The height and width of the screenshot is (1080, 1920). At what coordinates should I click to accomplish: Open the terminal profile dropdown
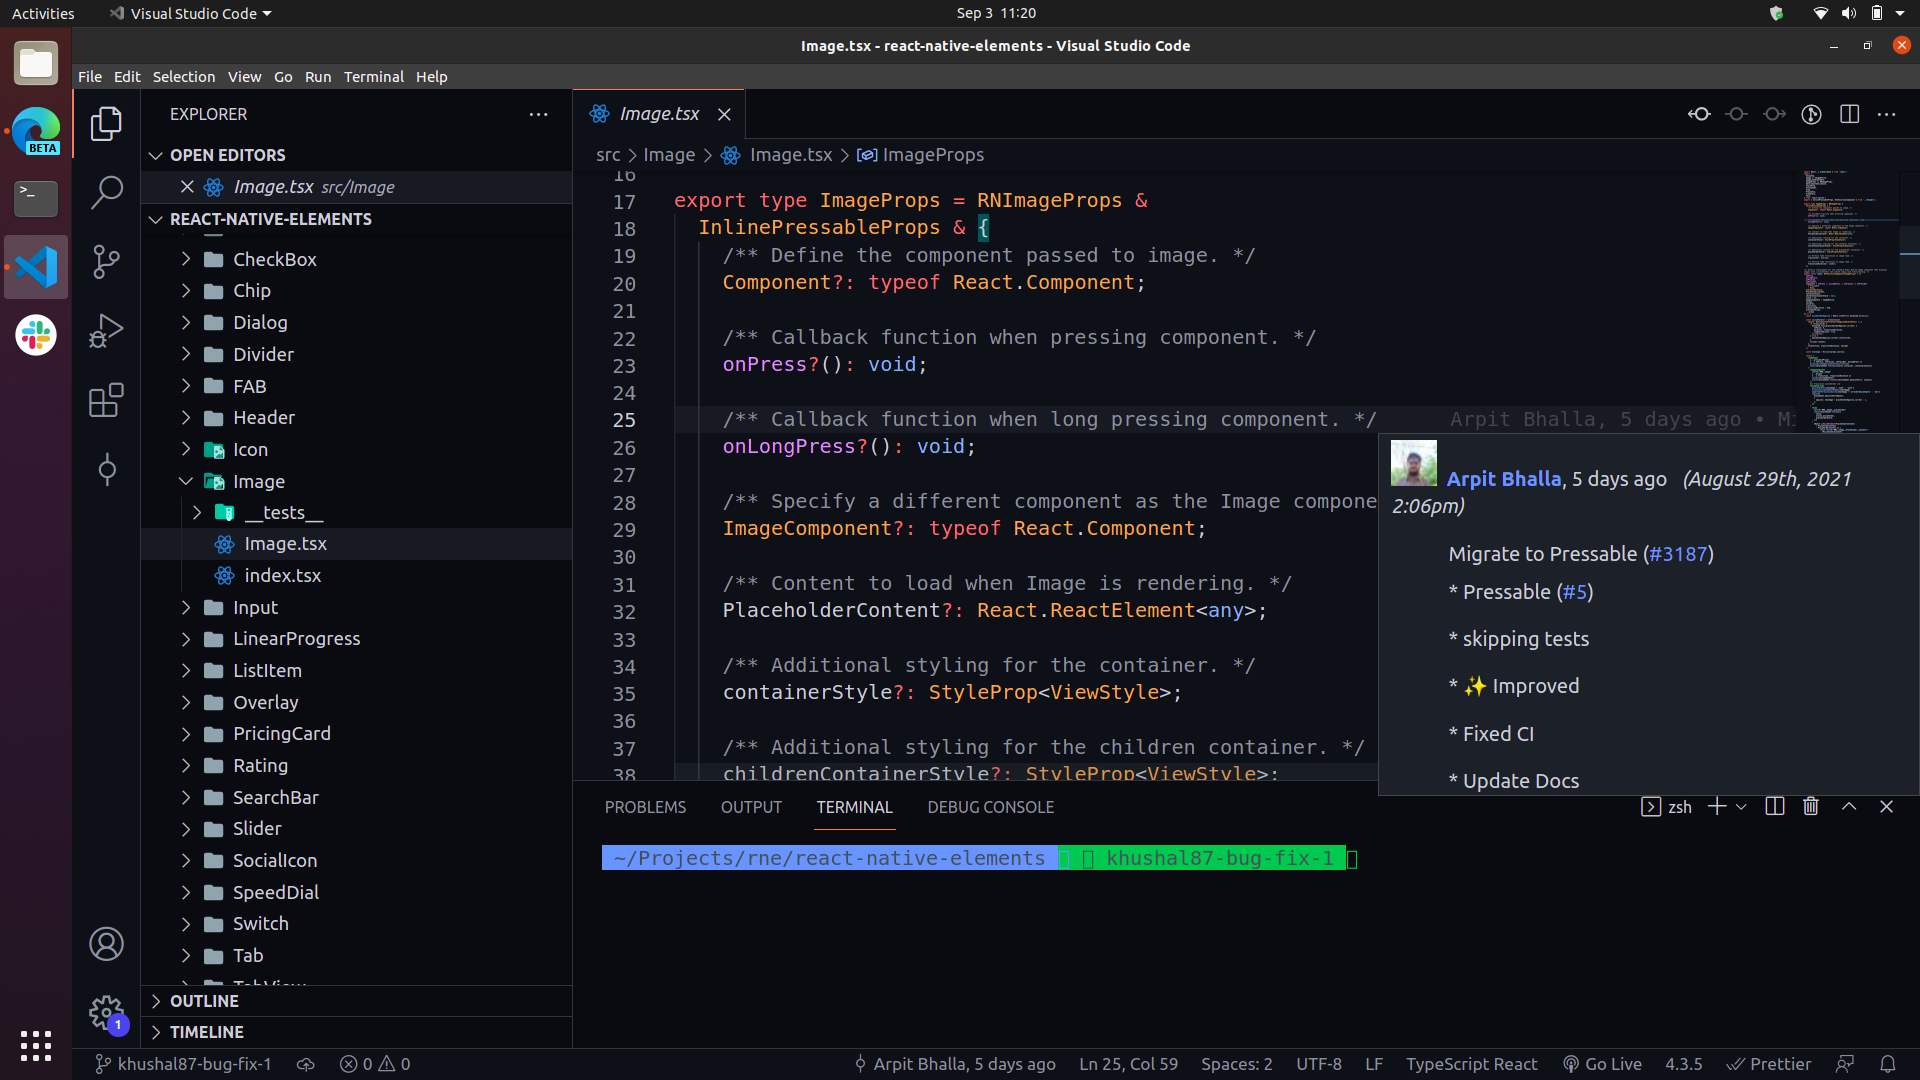(x=1743, y=806)
